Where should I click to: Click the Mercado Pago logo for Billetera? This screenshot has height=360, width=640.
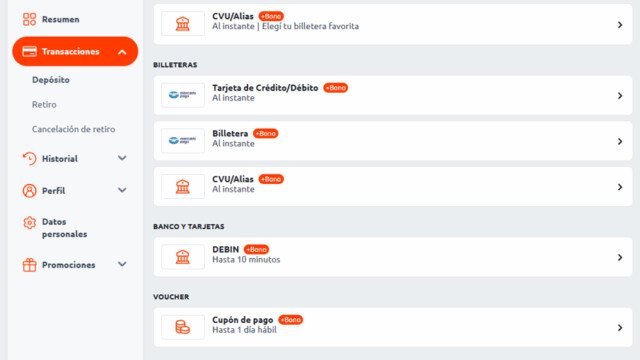[x=183, y=140]
